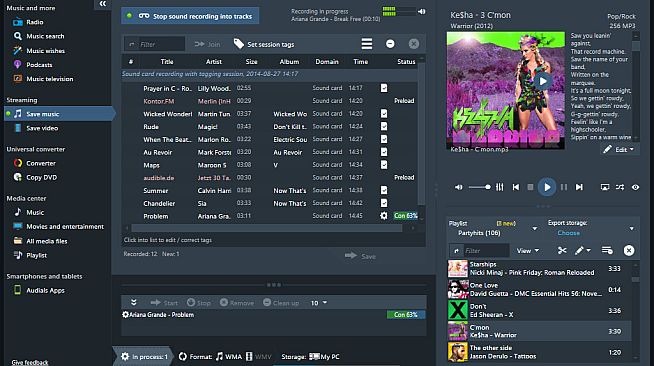Click Set session tags

coord(264,44)
